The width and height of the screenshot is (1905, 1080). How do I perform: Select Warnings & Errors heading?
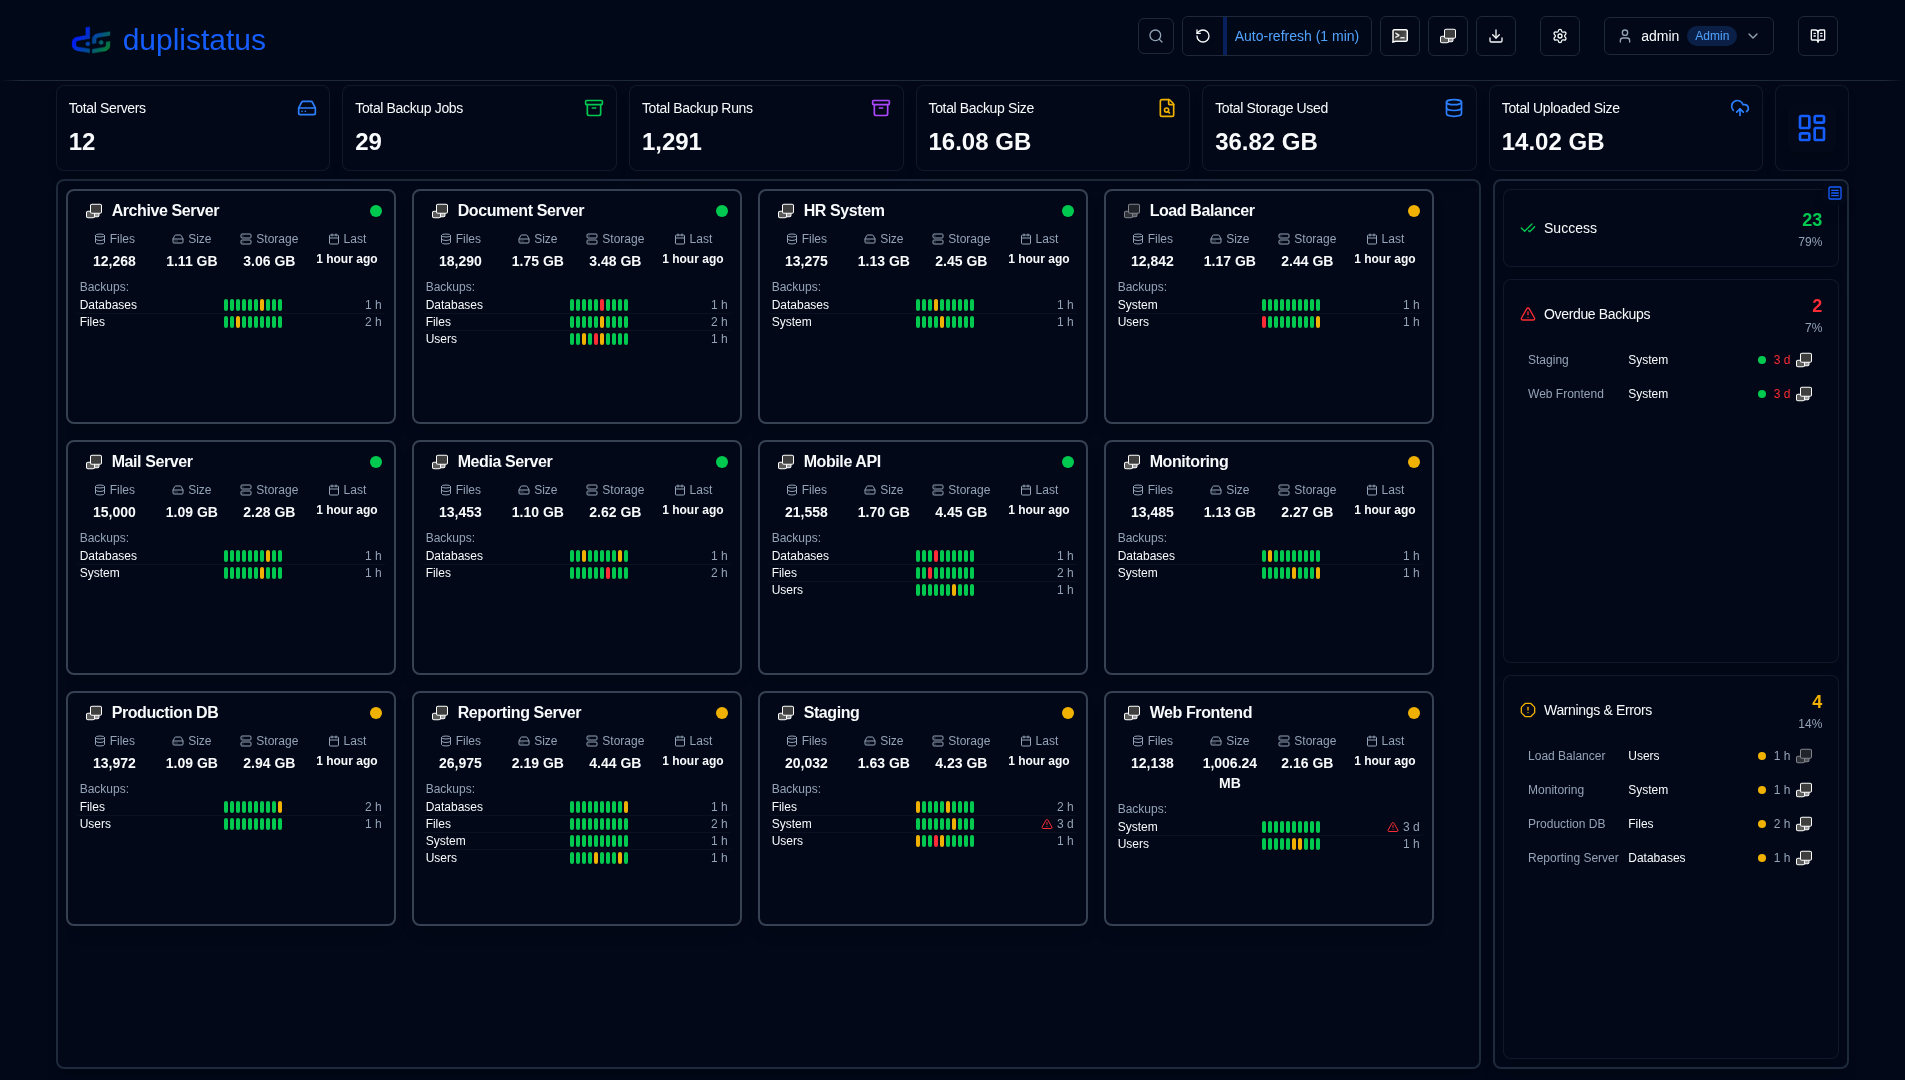coord(1598,710)
